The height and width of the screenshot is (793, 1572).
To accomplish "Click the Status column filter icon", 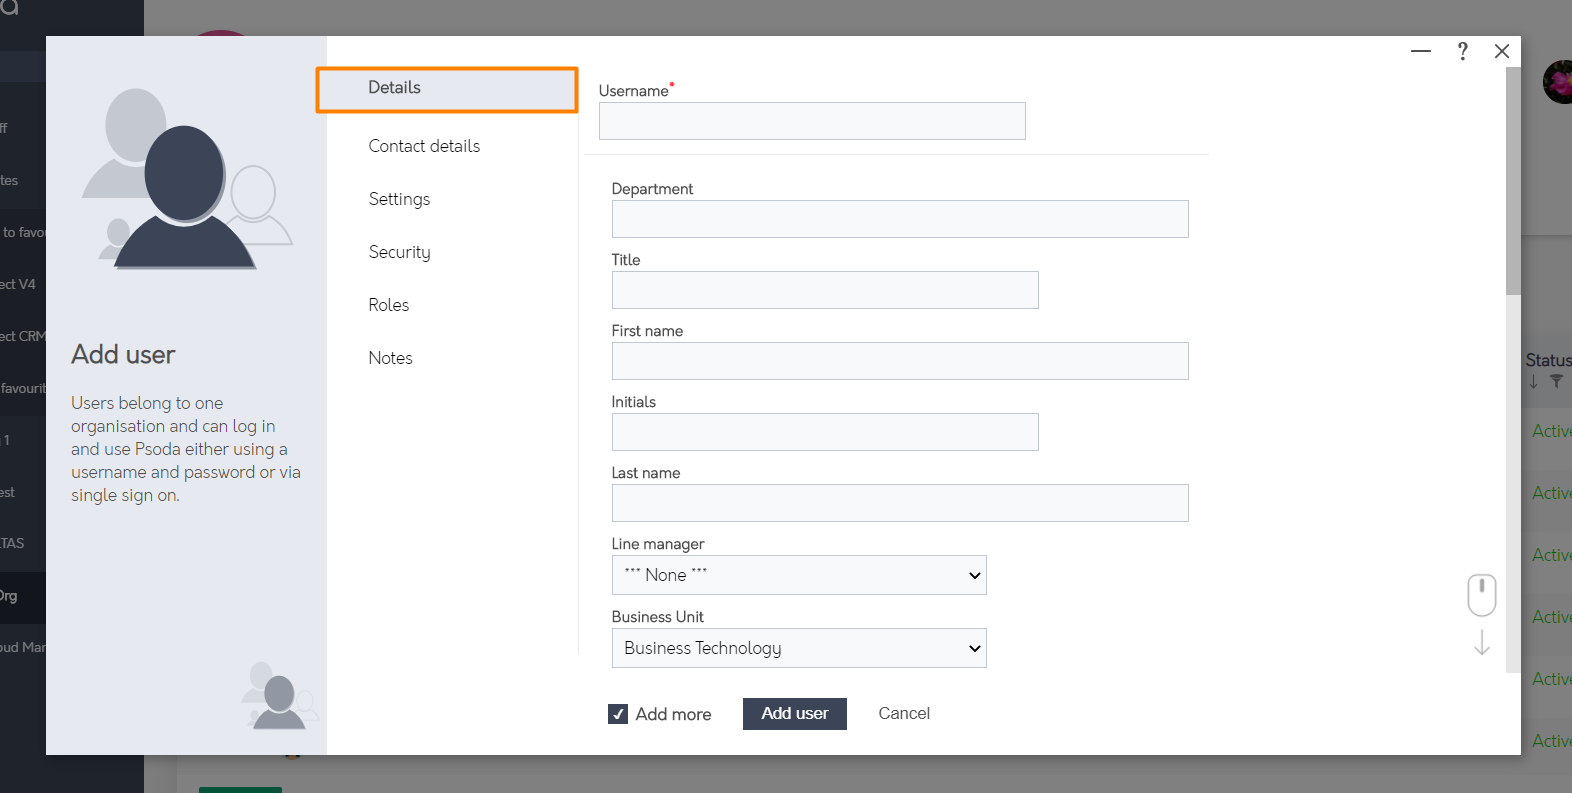I will pos(1556,381).
